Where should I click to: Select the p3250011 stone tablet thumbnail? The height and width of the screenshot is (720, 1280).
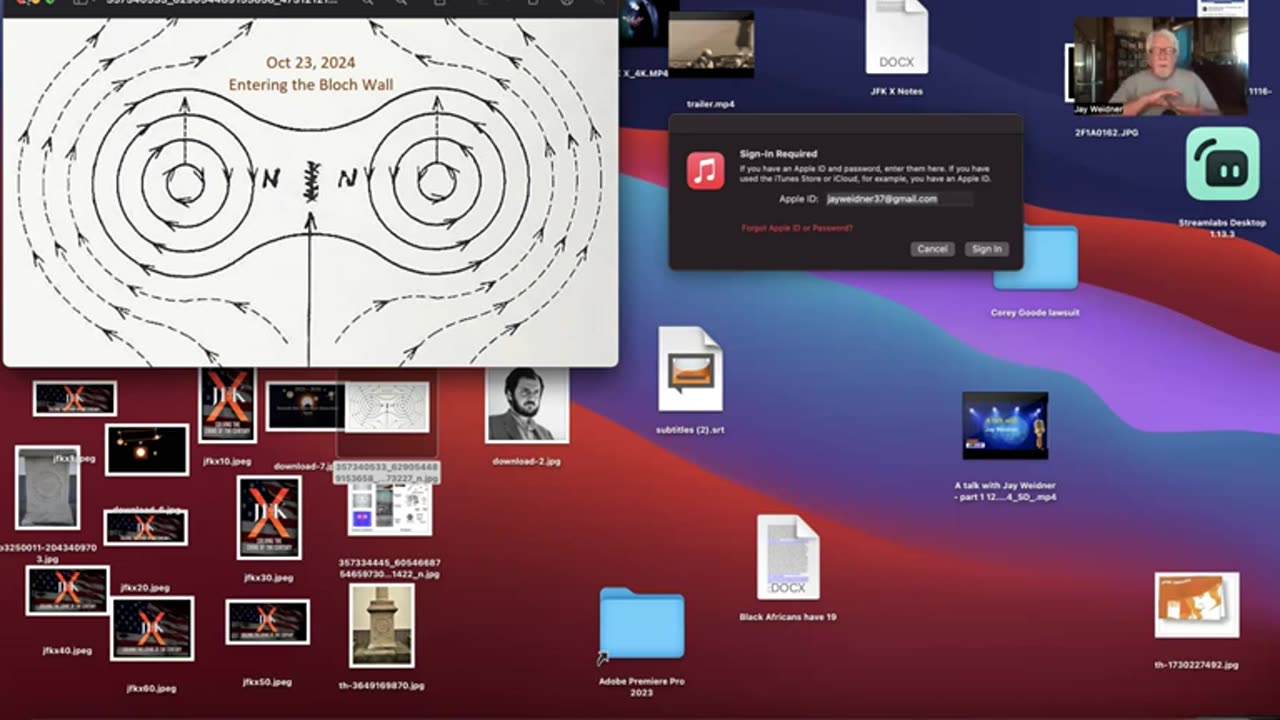[x=47, y=488]
